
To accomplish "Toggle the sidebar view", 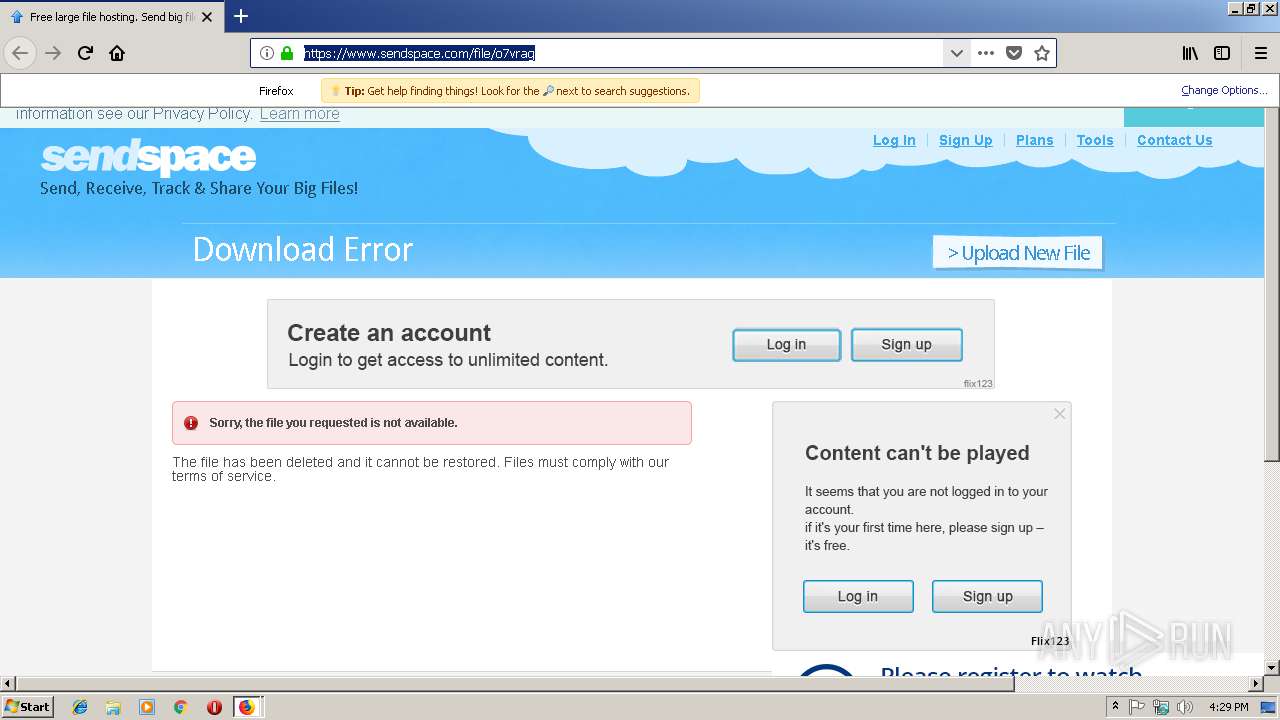I will pyautogui.click(x=1221, y=53).
